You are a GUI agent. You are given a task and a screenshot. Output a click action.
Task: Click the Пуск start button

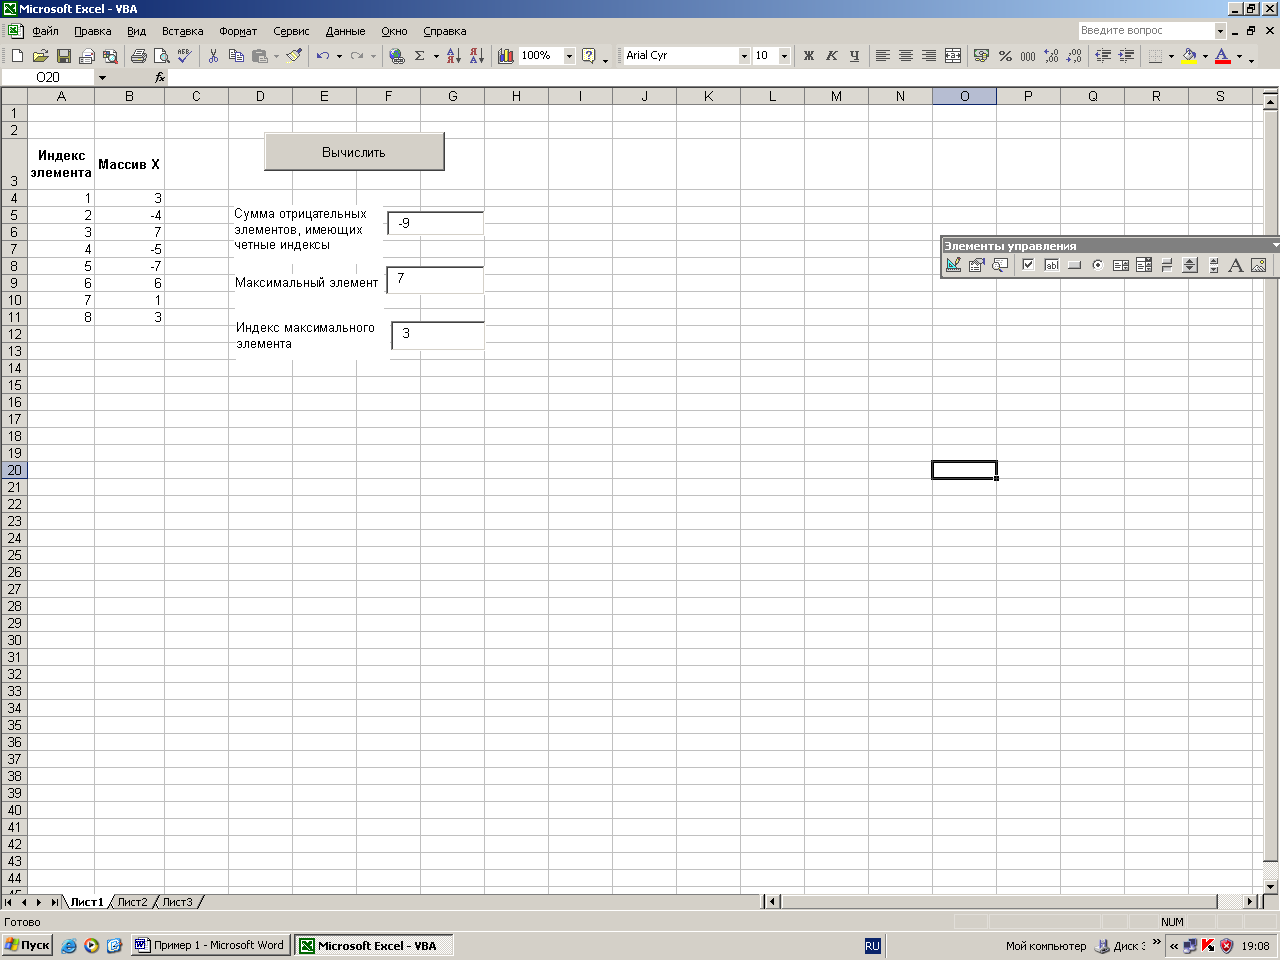click(27, 945)
